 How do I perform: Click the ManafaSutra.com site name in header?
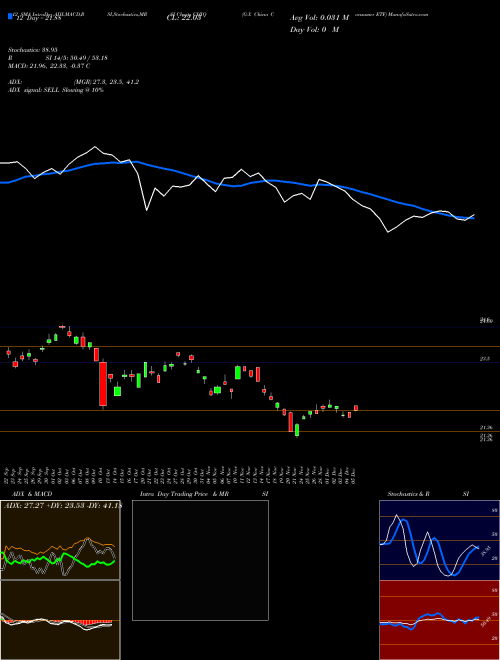[x=408, y=14]
